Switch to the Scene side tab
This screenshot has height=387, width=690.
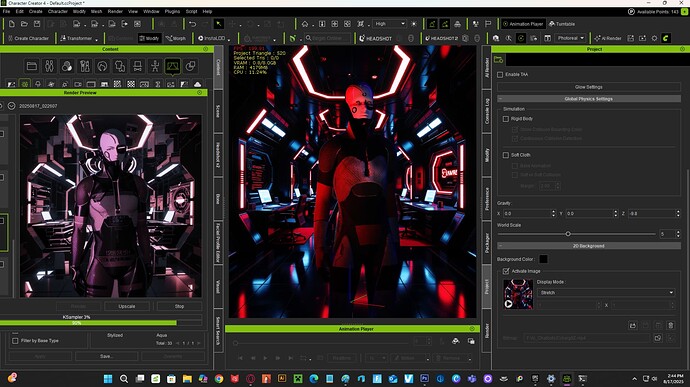(x=218, y=111)
